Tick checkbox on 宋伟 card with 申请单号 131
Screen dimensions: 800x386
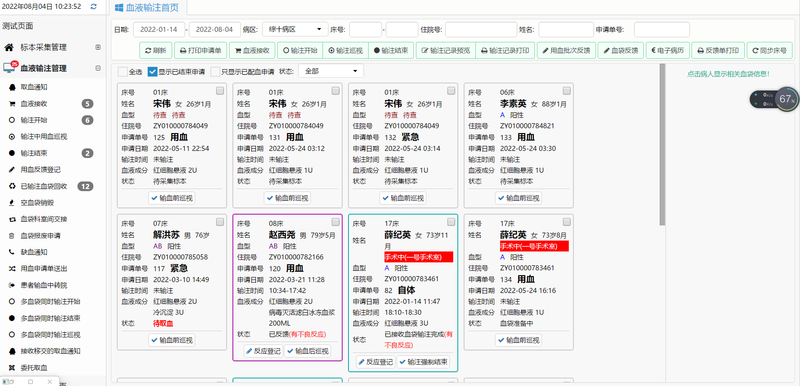[335, 91]
